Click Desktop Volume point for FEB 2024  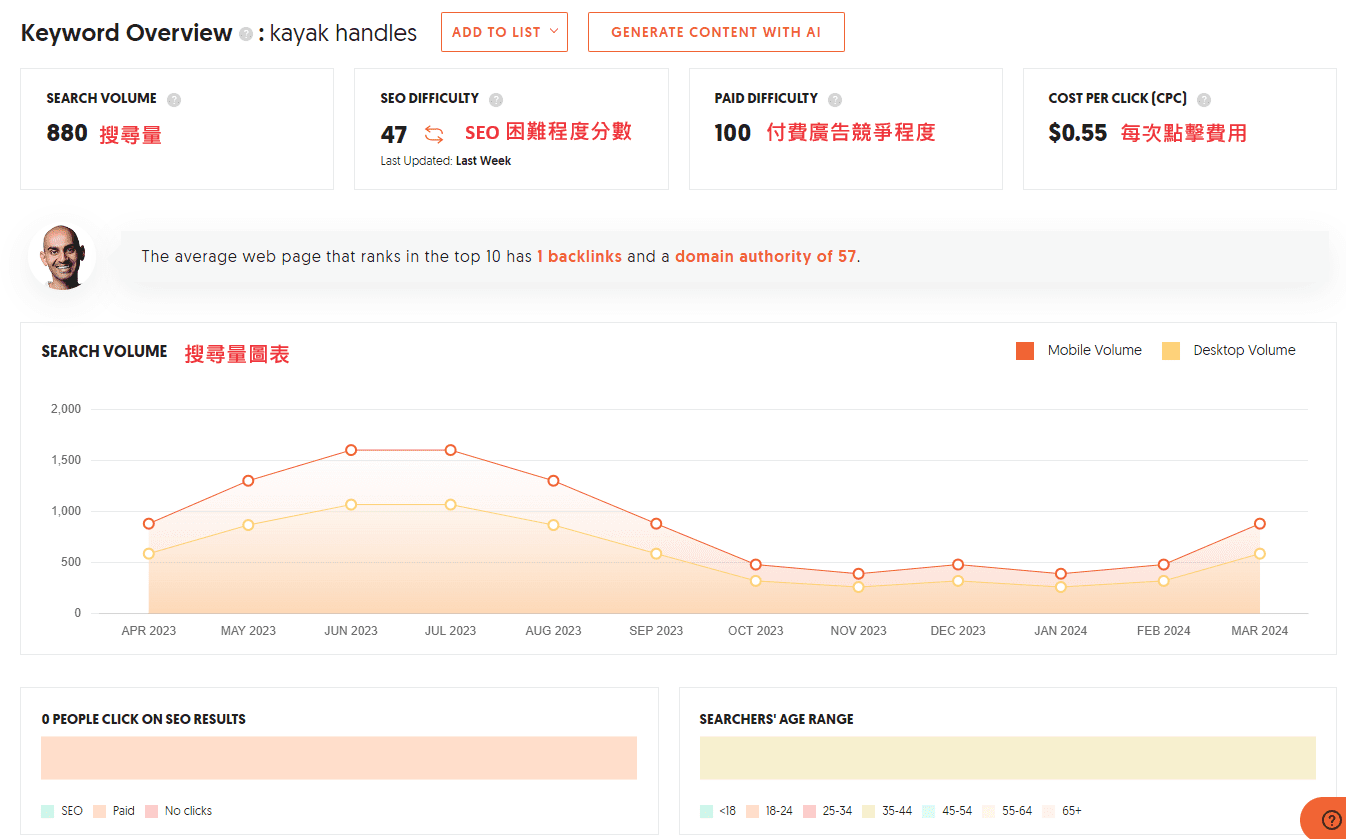(x=1164, y=581)
